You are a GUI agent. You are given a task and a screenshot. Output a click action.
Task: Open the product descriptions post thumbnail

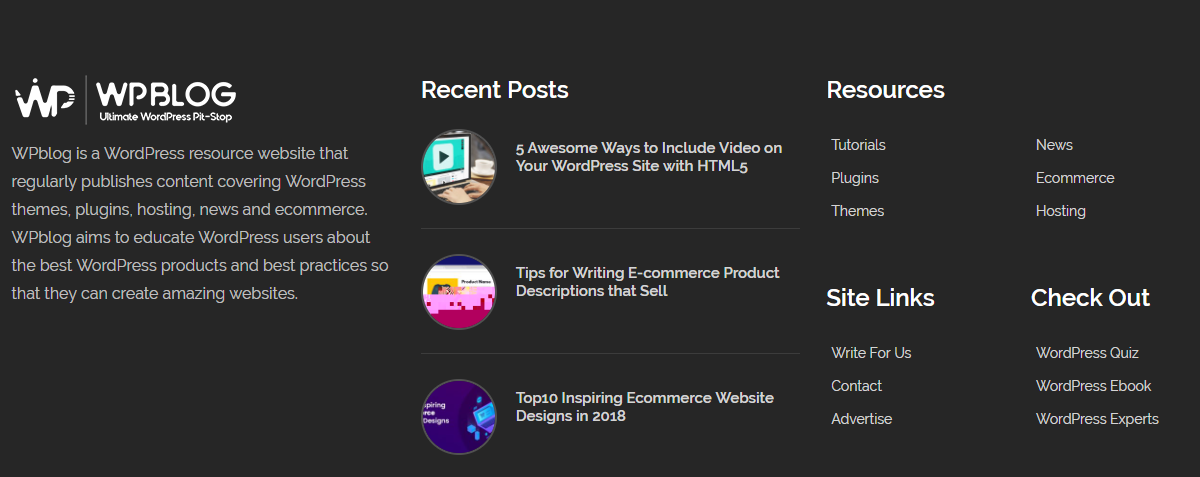(x=458, y=292)
